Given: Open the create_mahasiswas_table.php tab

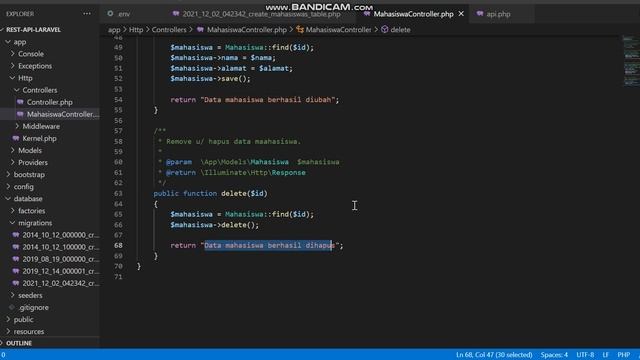Looking at the screenshot, I should click(x=261, y=14).
